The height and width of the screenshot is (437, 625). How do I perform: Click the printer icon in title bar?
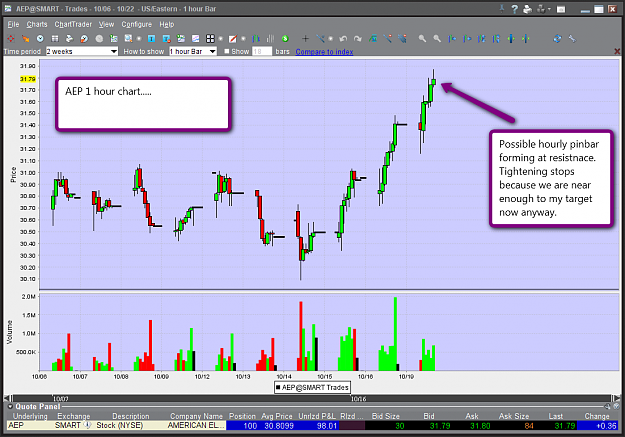(x=527, y=9)
